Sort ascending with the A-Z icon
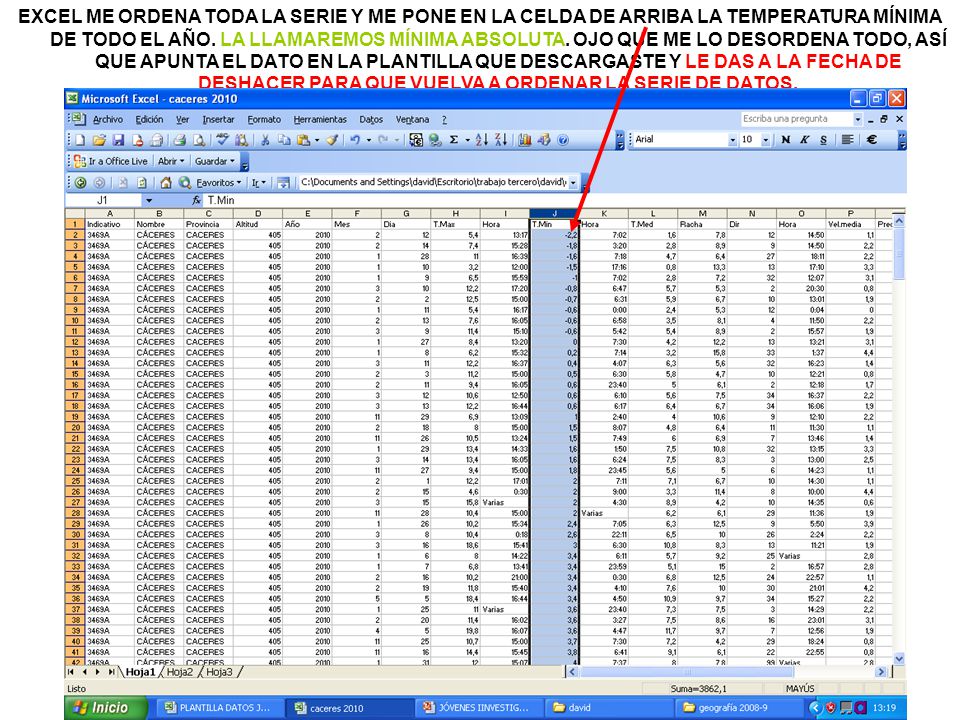This screenshot has width=960, height=720. tap(482, 140)
